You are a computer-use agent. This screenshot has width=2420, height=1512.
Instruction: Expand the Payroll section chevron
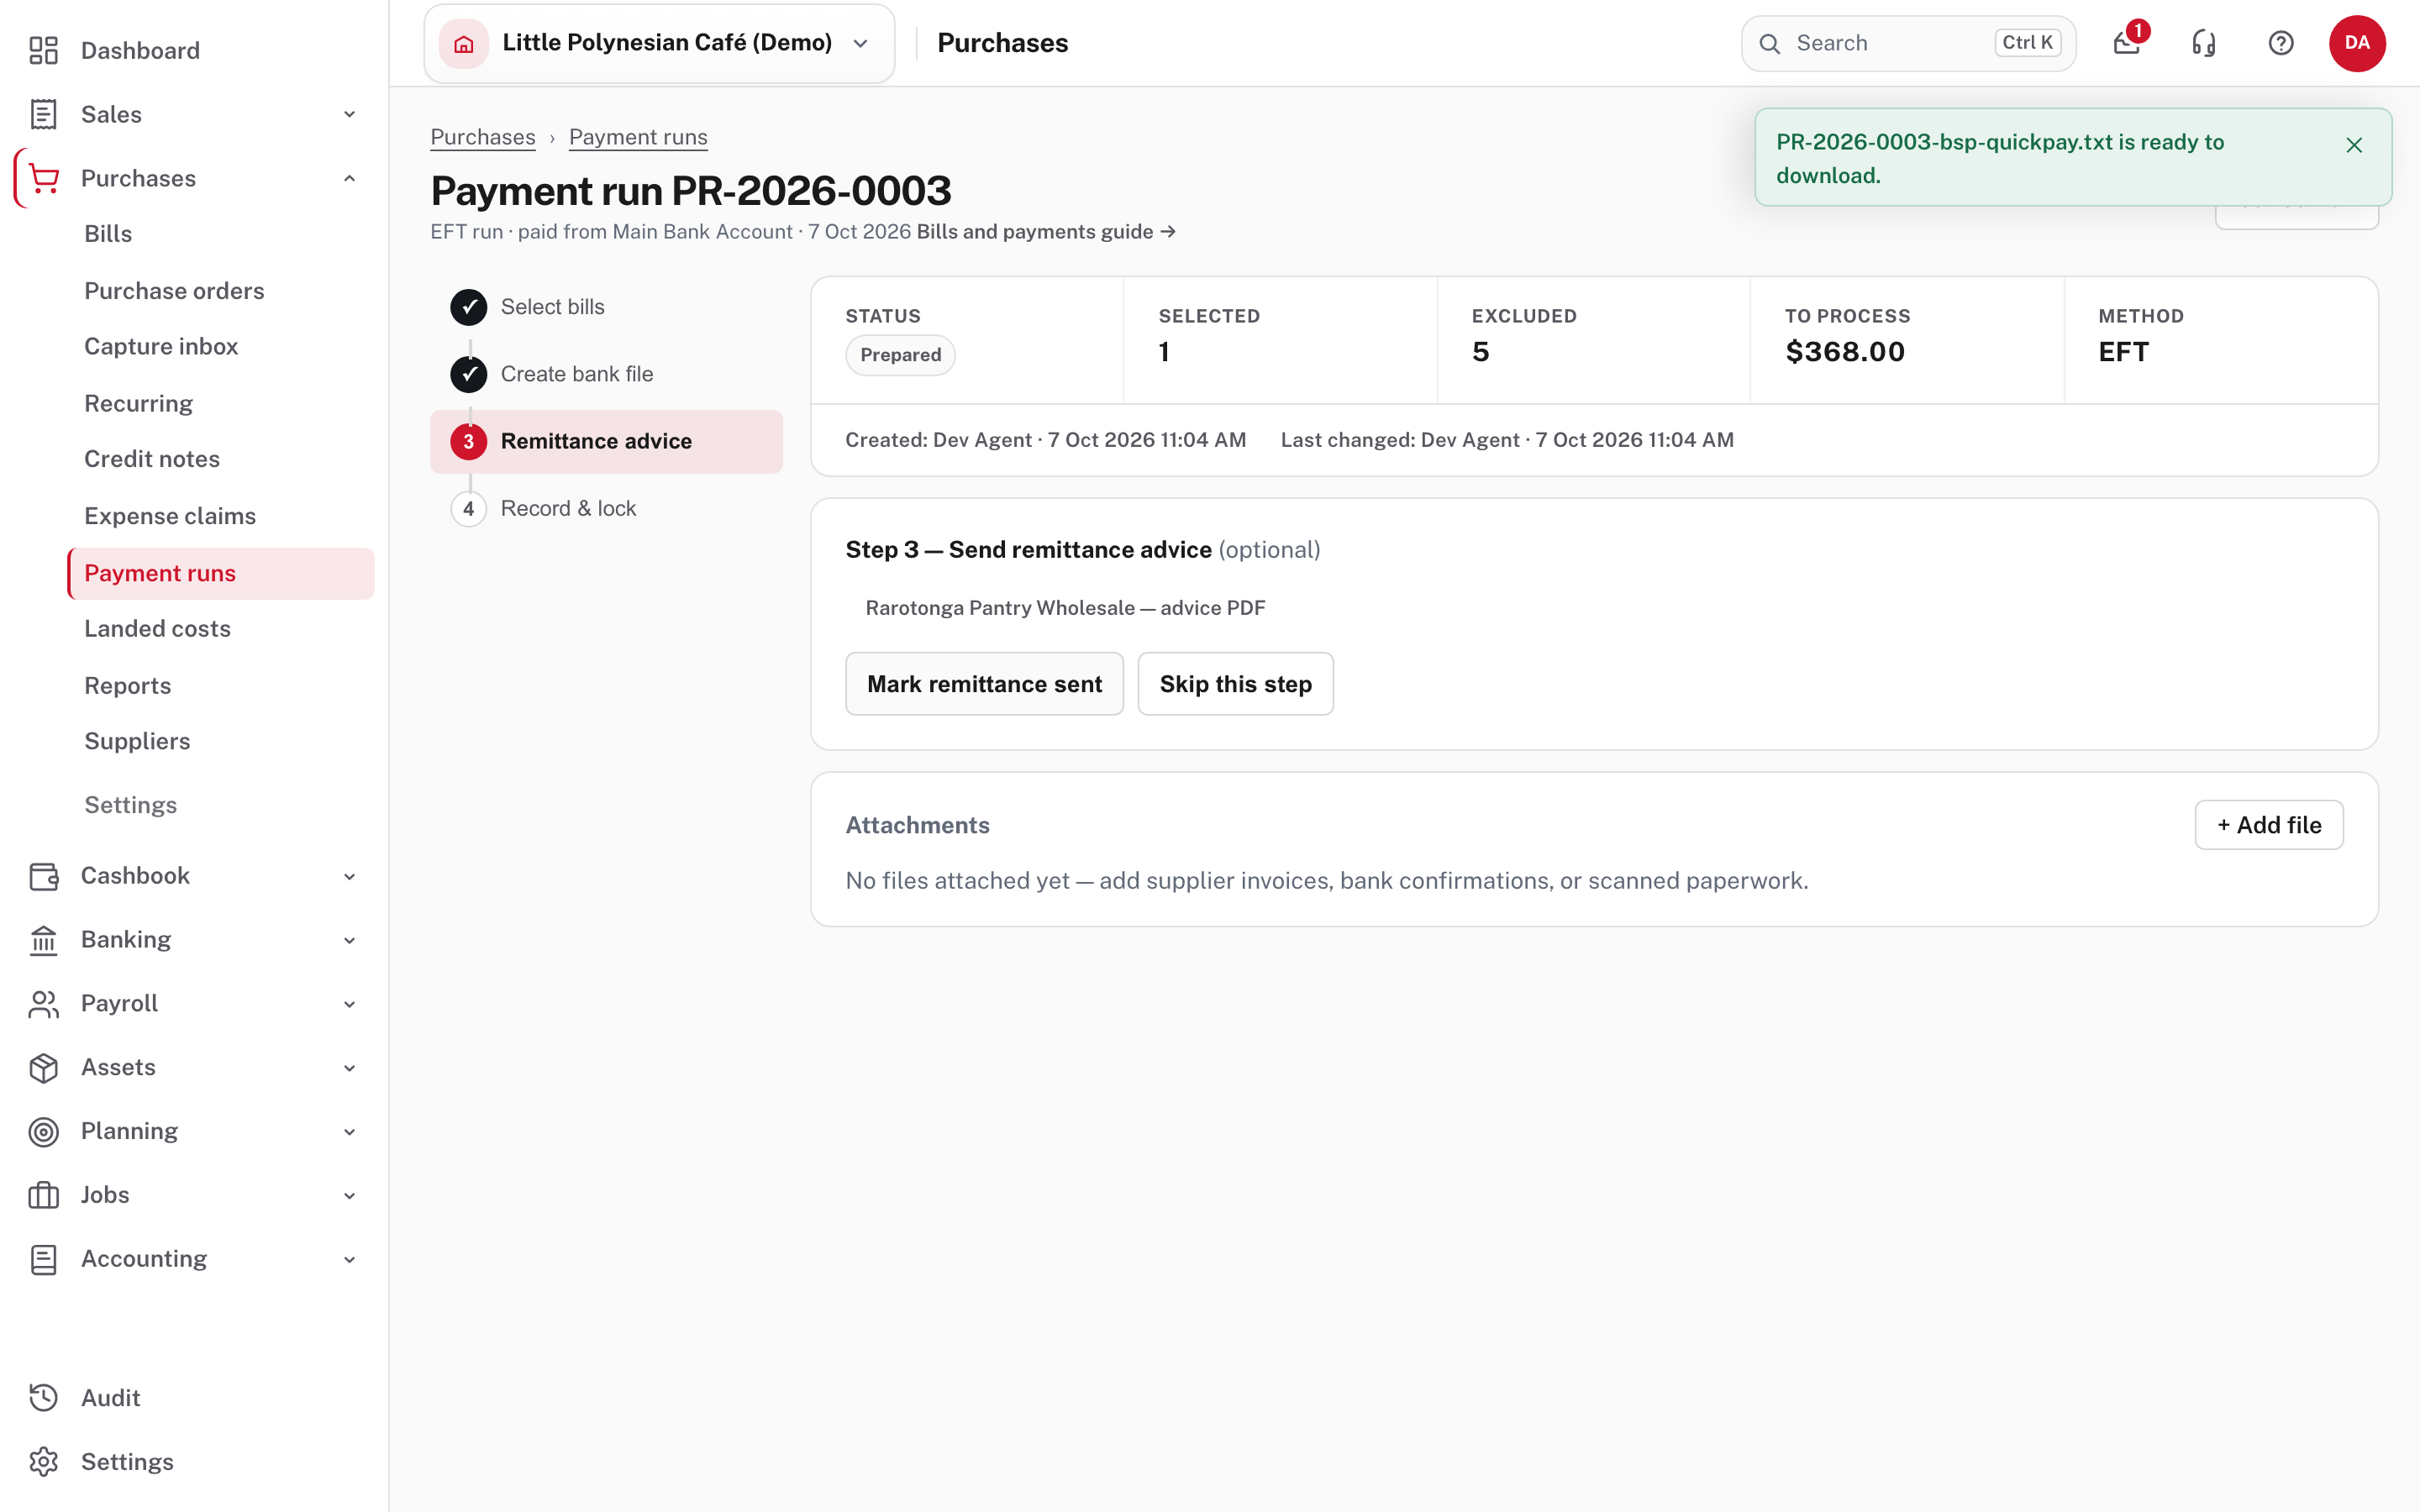coord(349,1004)
